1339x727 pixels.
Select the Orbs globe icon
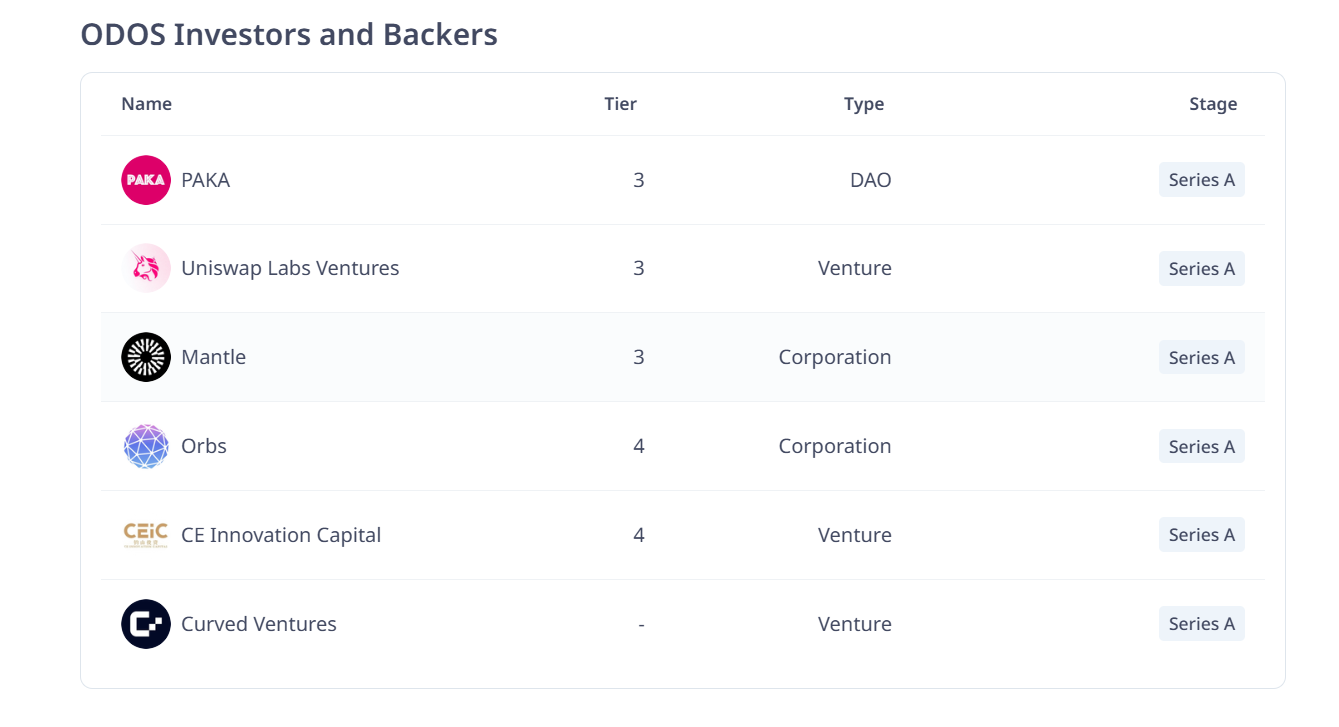pyautogui.click(x=146, y=446)
